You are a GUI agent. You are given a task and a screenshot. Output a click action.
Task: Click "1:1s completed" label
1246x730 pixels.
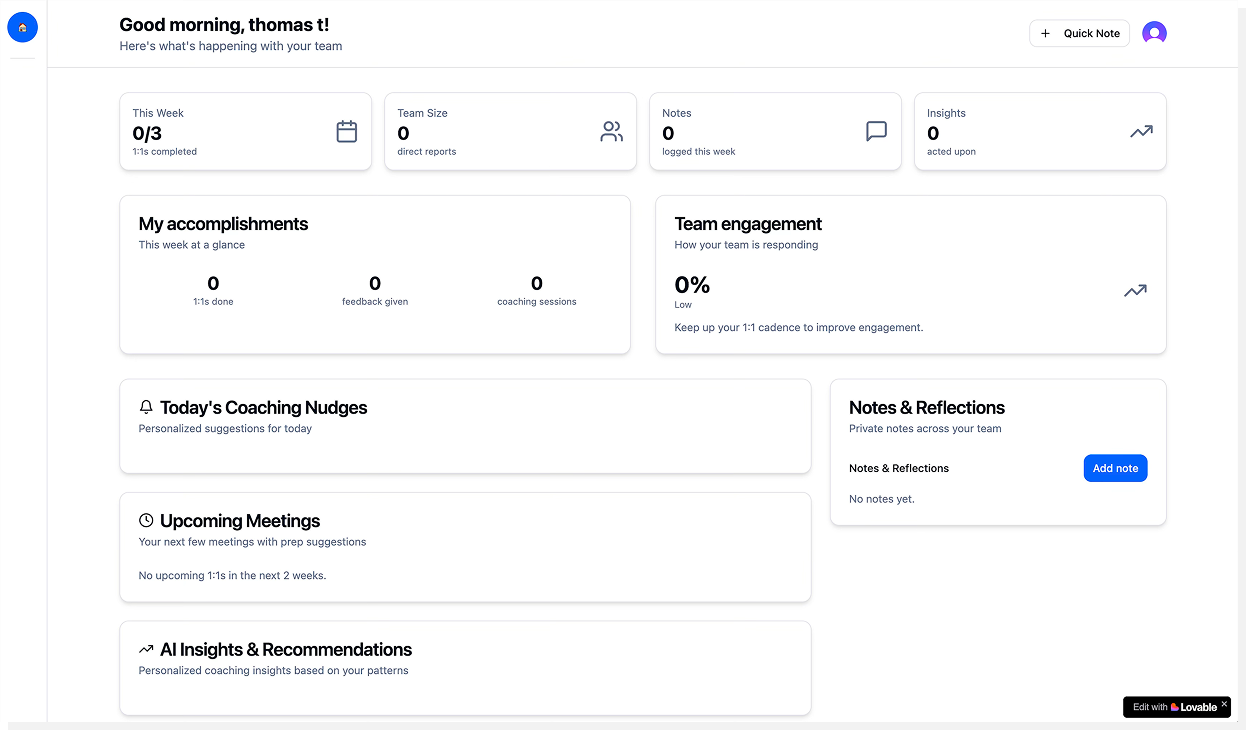[x=165, y=152]
